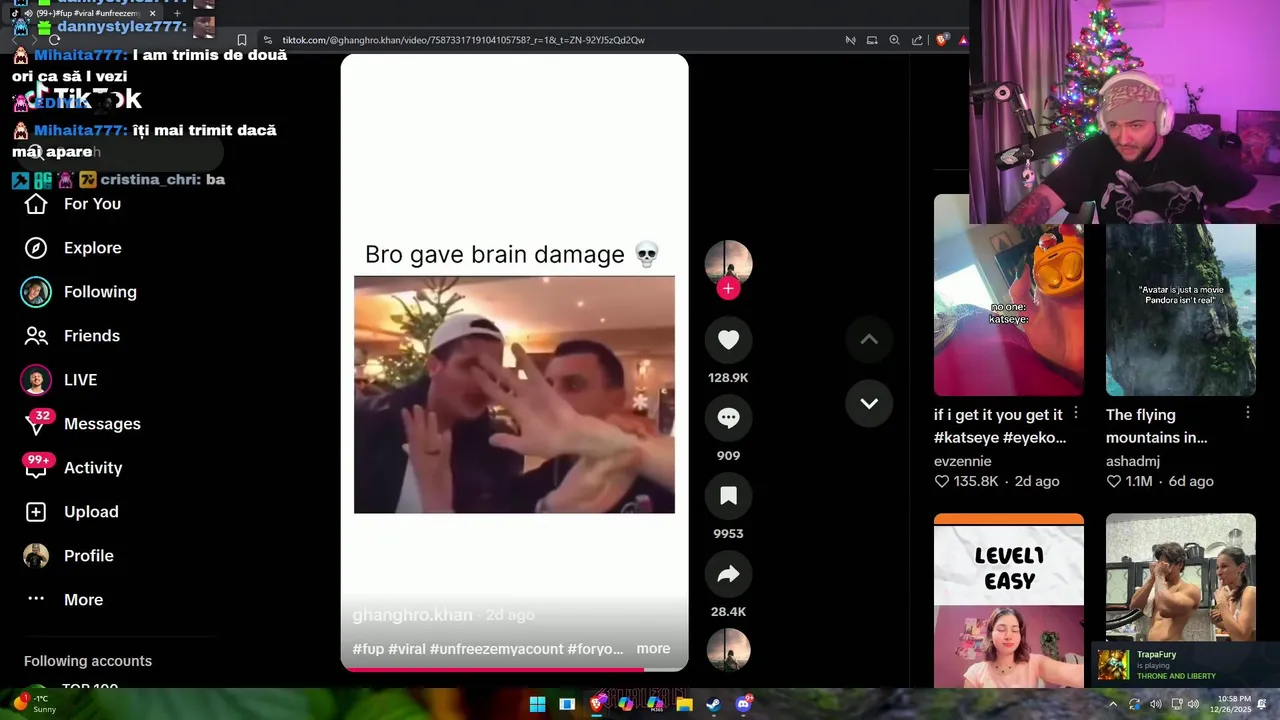Open the ashadmj profile link
Viewport: 1280px width, 720px height.
point(1133,461)
